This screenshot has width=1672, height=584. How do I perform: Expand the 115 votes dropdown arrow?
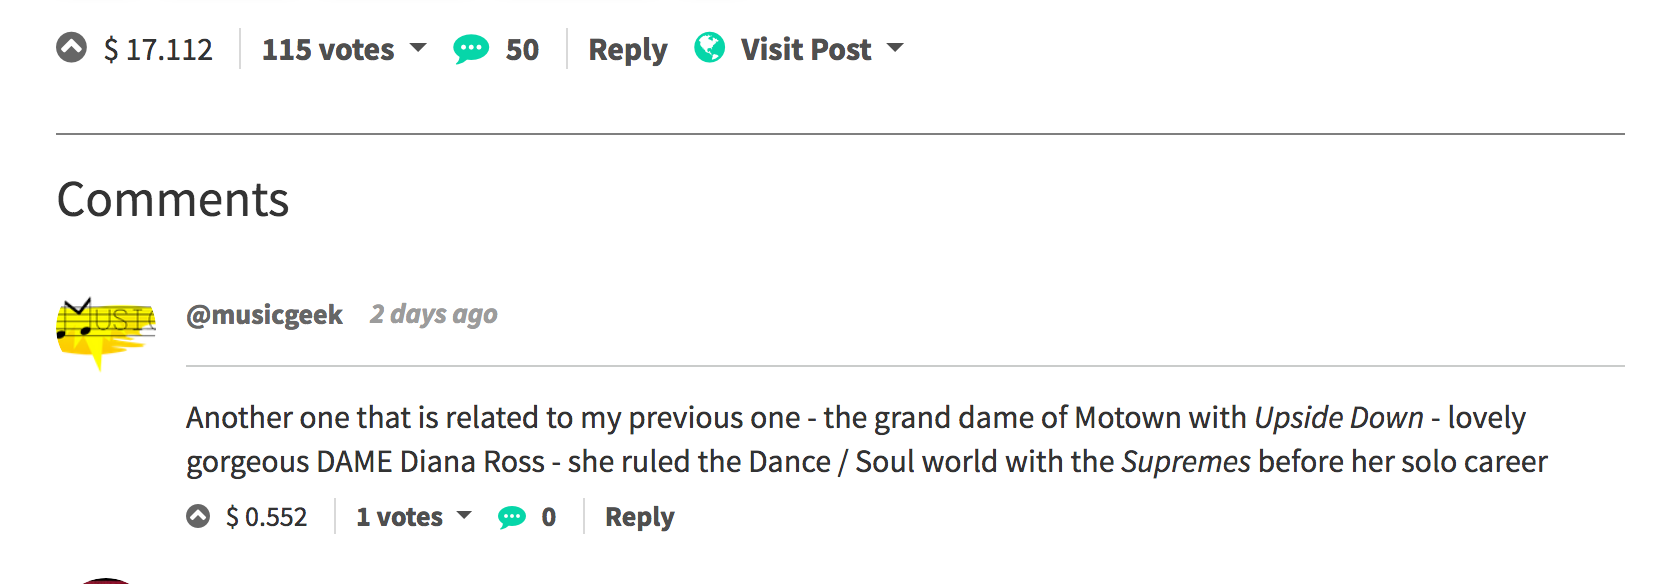419,48
